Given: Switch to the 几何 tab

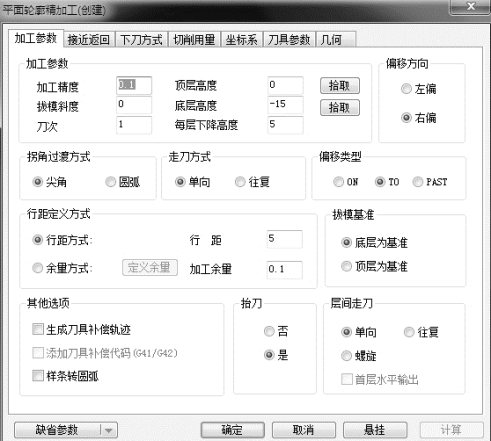Looking at the screenshot, I should pyautogui.click(x=336, y=40).
